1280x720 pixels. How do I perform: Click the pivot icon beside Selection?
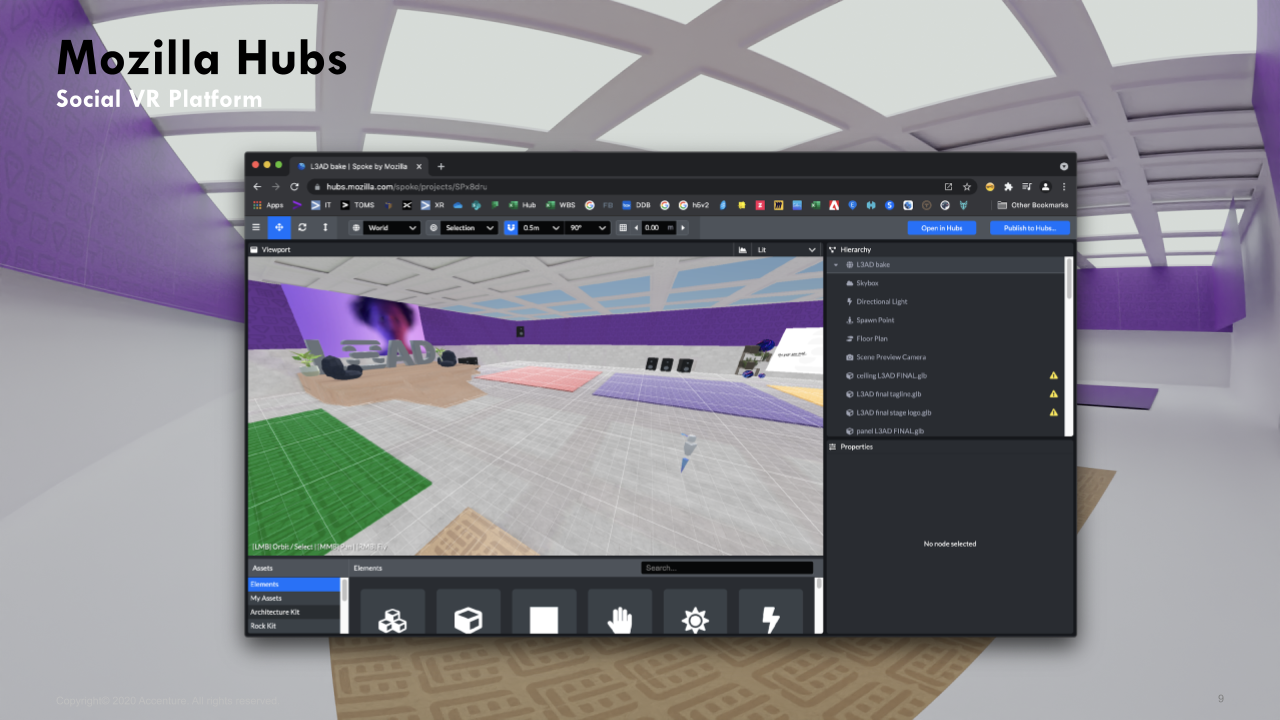[433, 228]
